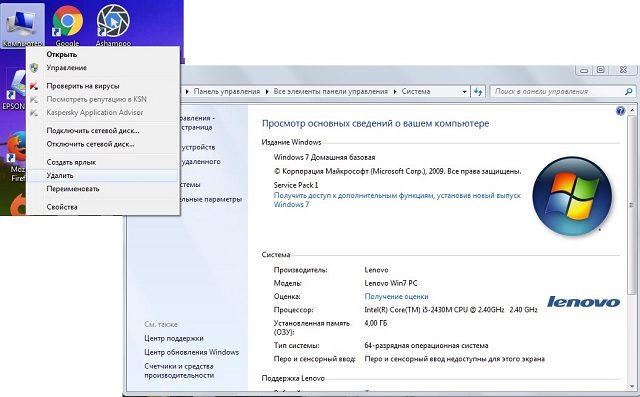Click the scrollbar up arrow

tap(632, 110)
